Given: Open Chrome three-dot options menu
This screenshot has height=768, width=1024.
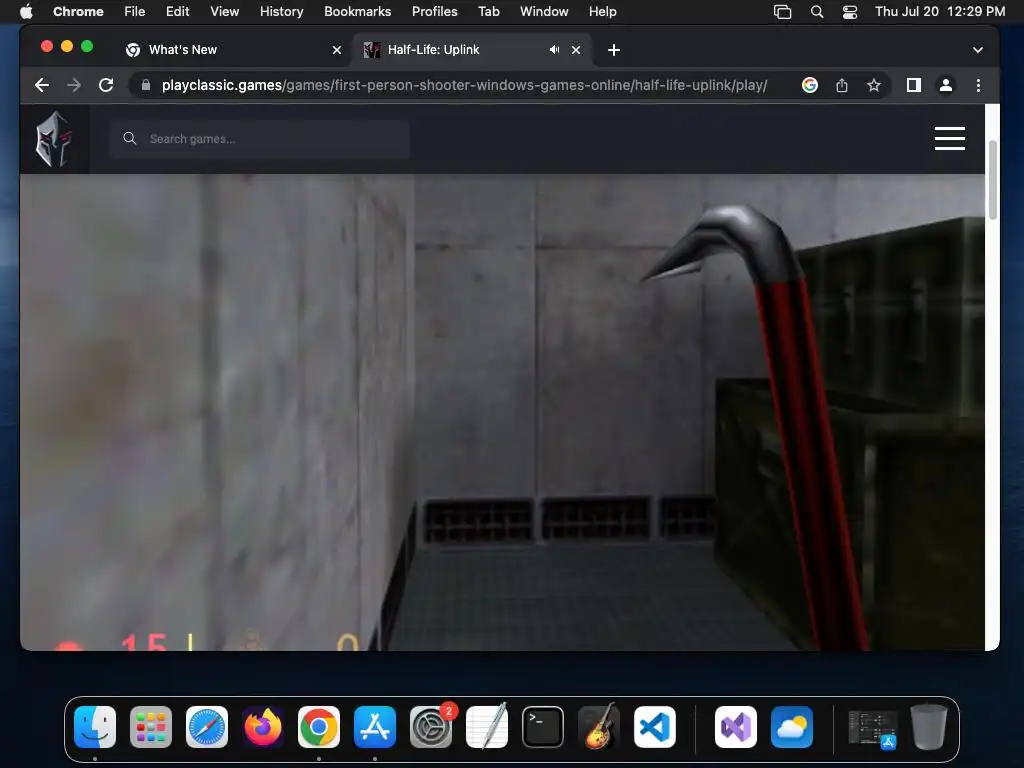Looking at the screenshot, I should click(x=978, y=85).
